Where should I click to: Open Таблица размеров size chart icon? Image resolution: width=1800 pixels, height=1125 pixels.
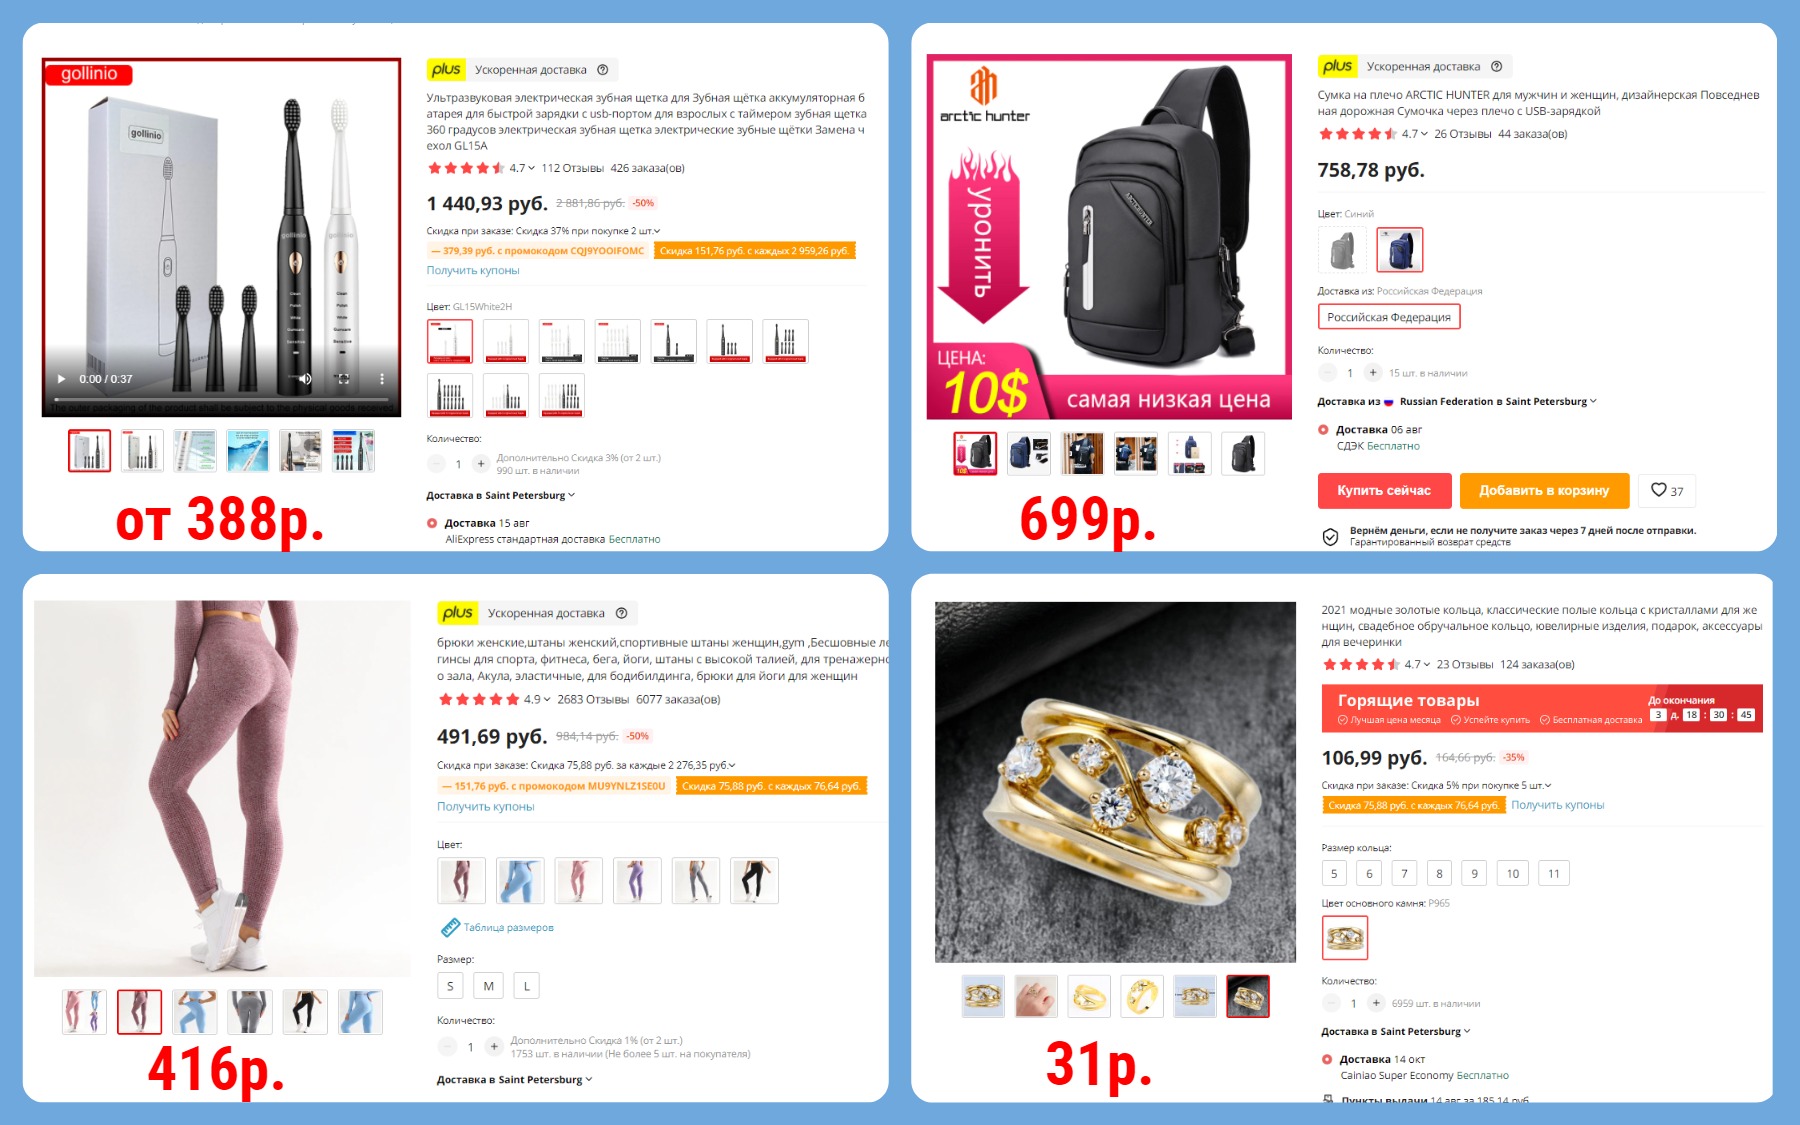(x=450, y=927)
